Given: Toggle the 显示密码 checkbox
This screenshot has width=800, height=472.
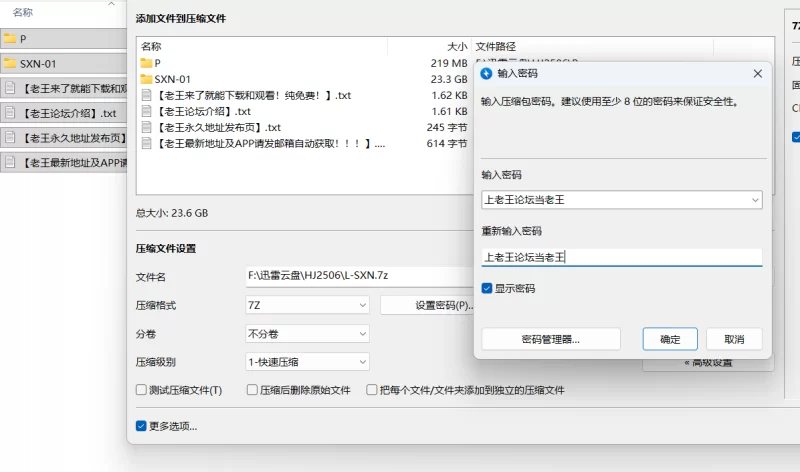Looking at the screenshot, I should click(487, 288).
